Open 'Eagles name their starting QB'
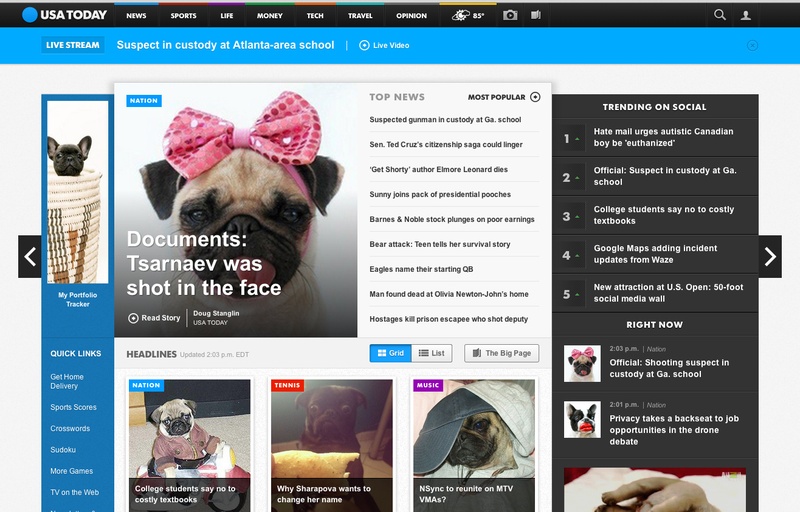This screenshot has width=800, height=512. [421, 269]
